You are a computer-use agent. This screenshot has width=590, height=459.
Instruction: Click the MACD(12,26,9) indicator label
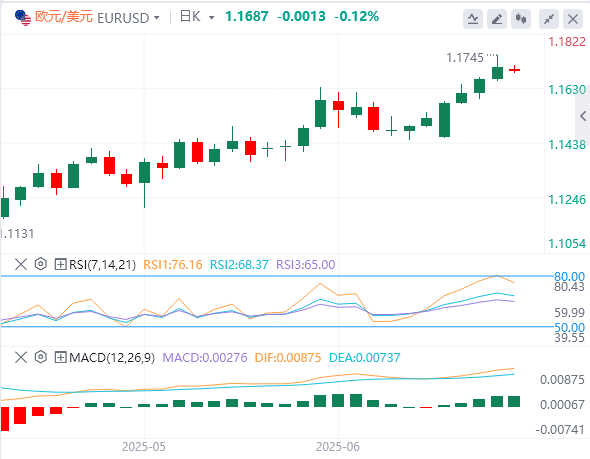[x=112, y=357]
